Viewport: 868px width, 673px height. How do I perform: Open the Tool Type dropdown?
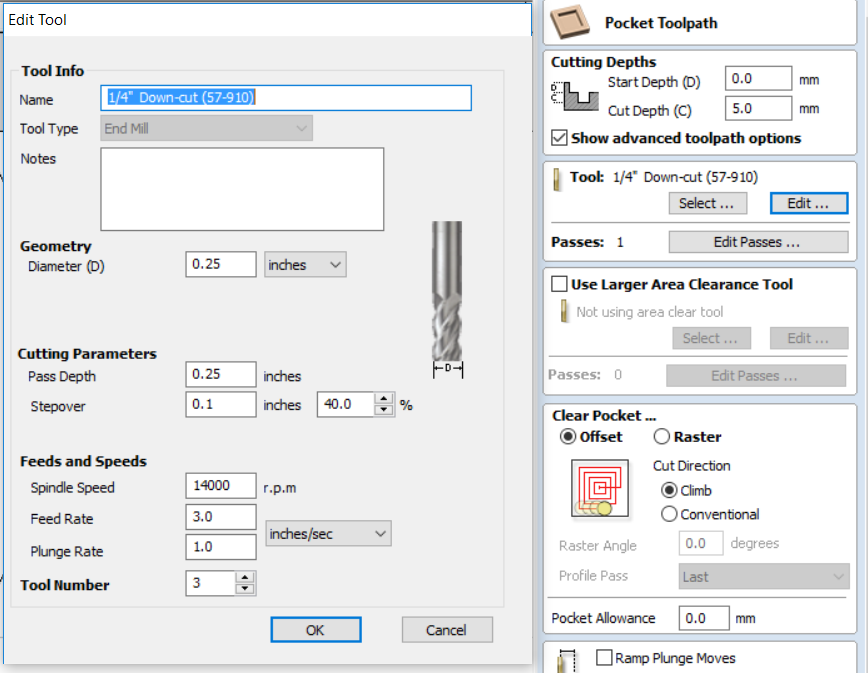206,128
